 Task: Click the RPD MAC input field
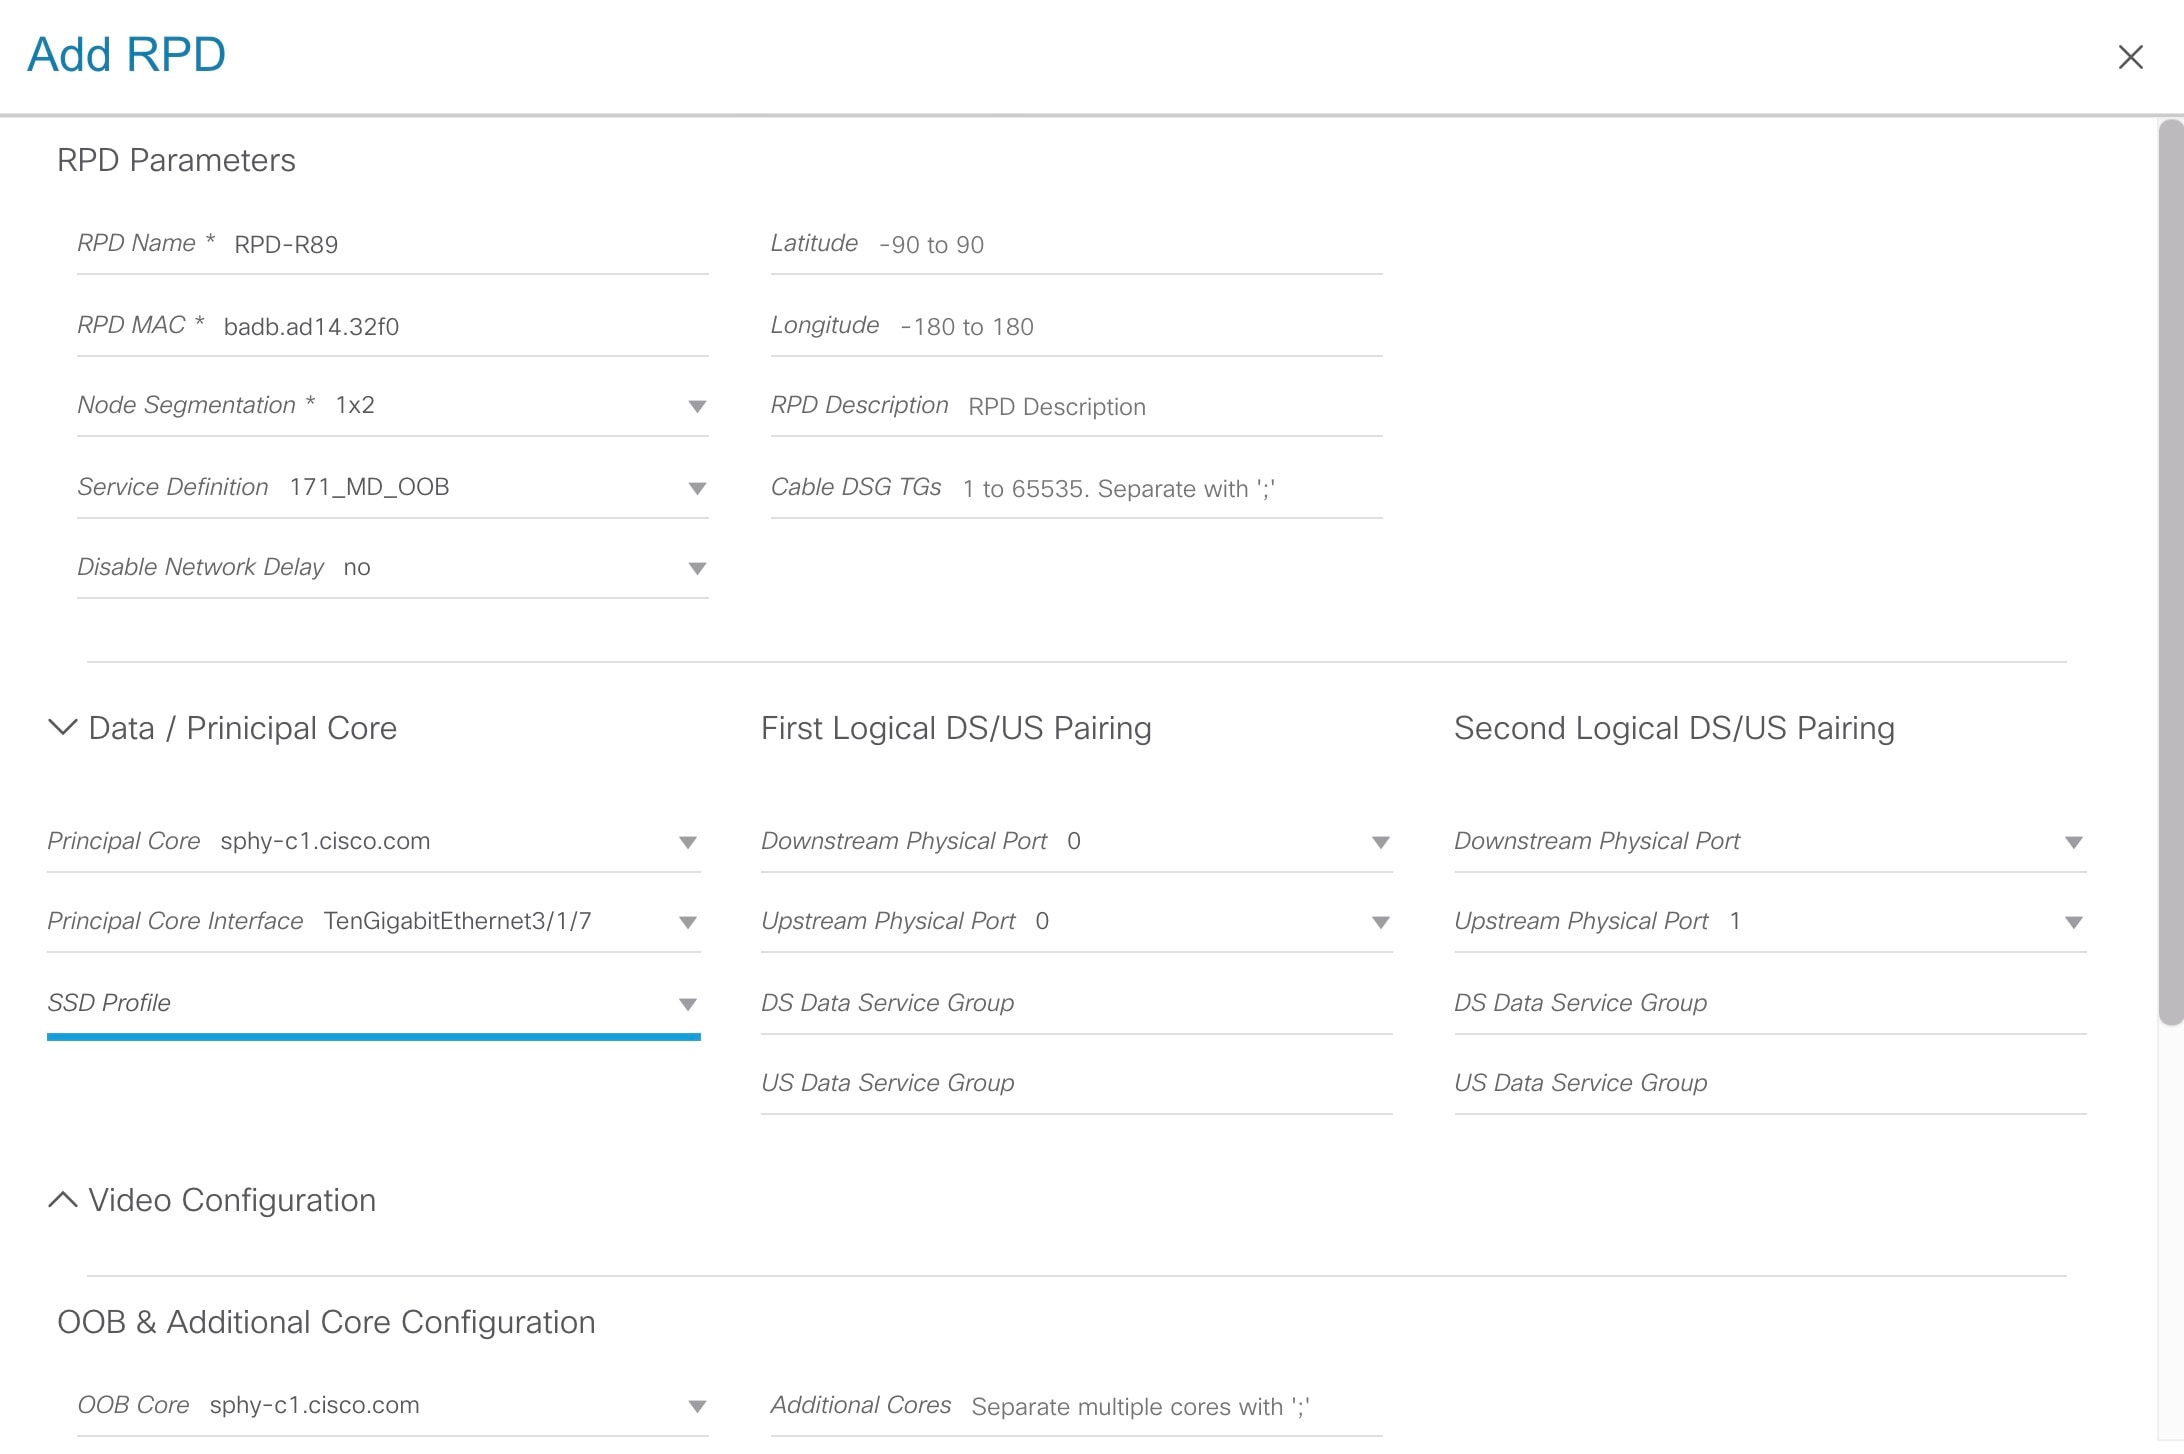(x=450, y=325)
